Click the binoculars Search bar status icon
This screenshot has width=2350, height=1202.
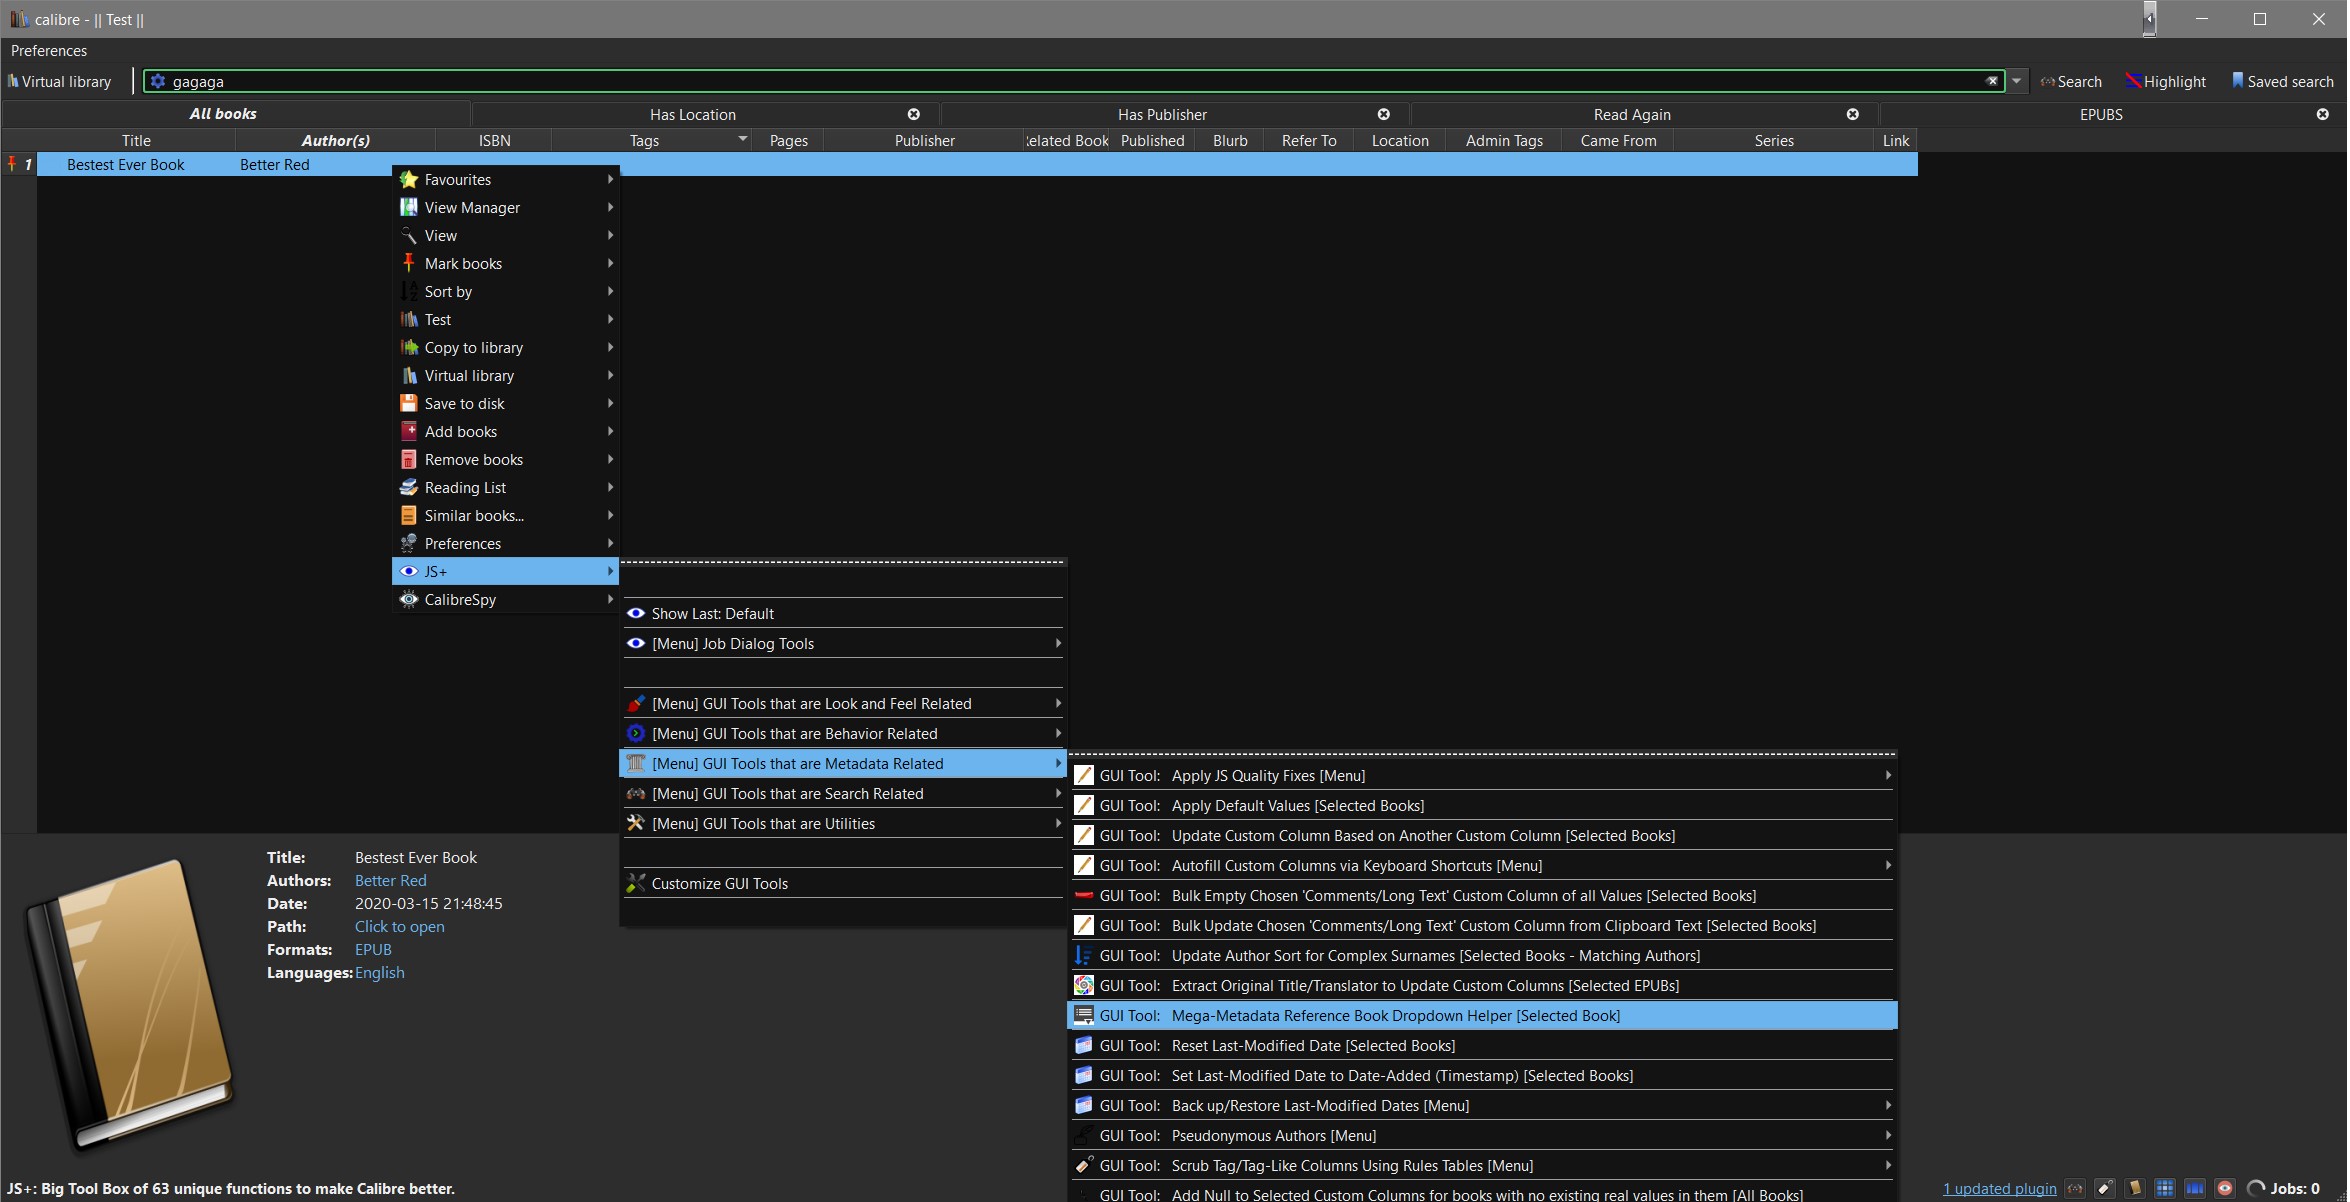pos(2075,1188)
